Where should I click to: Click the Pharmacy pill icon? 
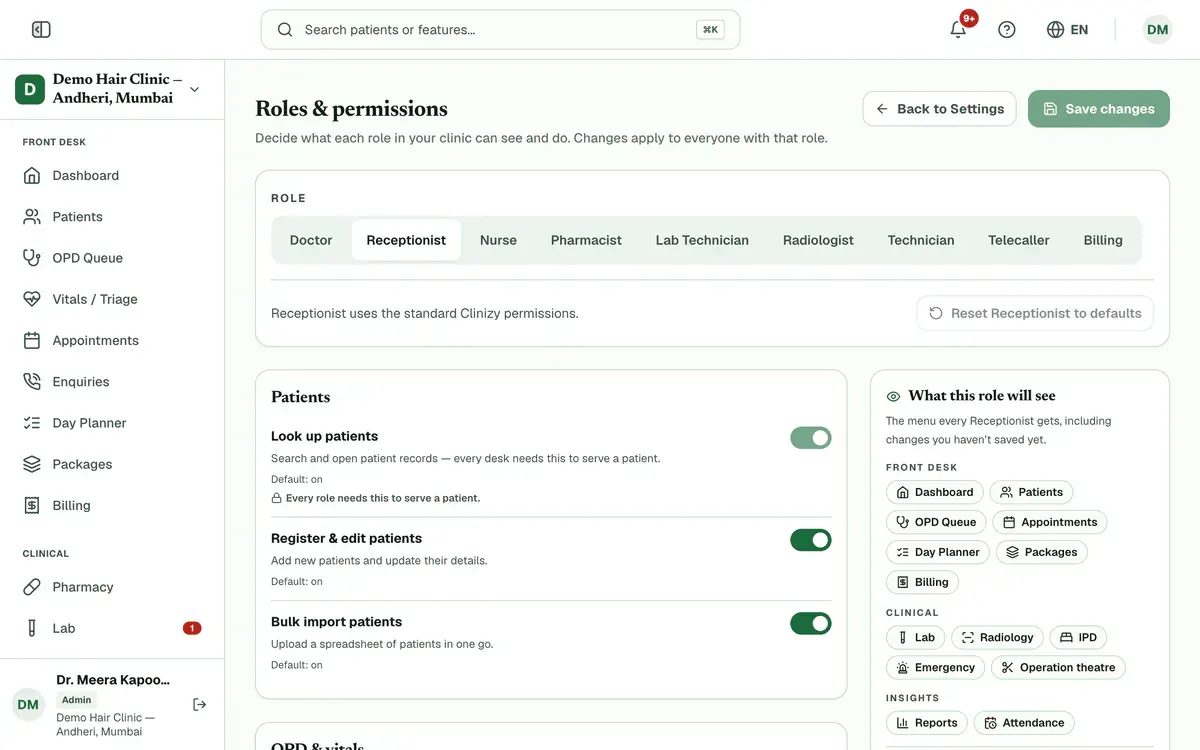32,587
